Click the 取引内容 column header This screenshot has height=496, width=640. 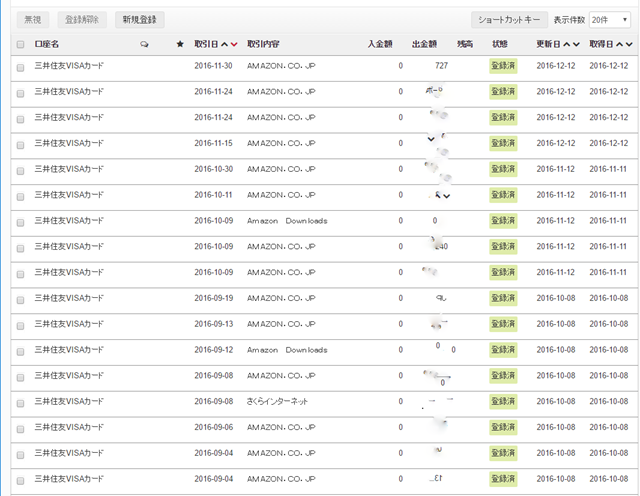coord(263,44)
